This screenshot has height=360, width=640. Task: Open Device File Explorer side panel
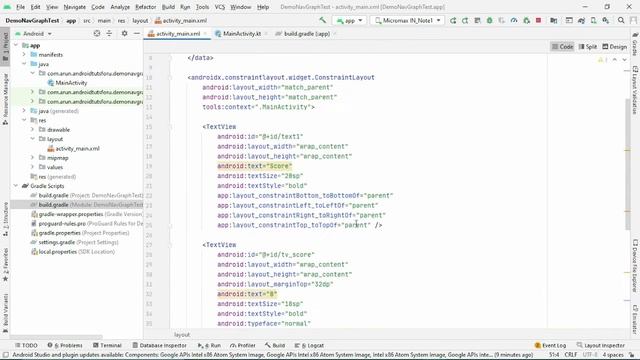point(635,265)
